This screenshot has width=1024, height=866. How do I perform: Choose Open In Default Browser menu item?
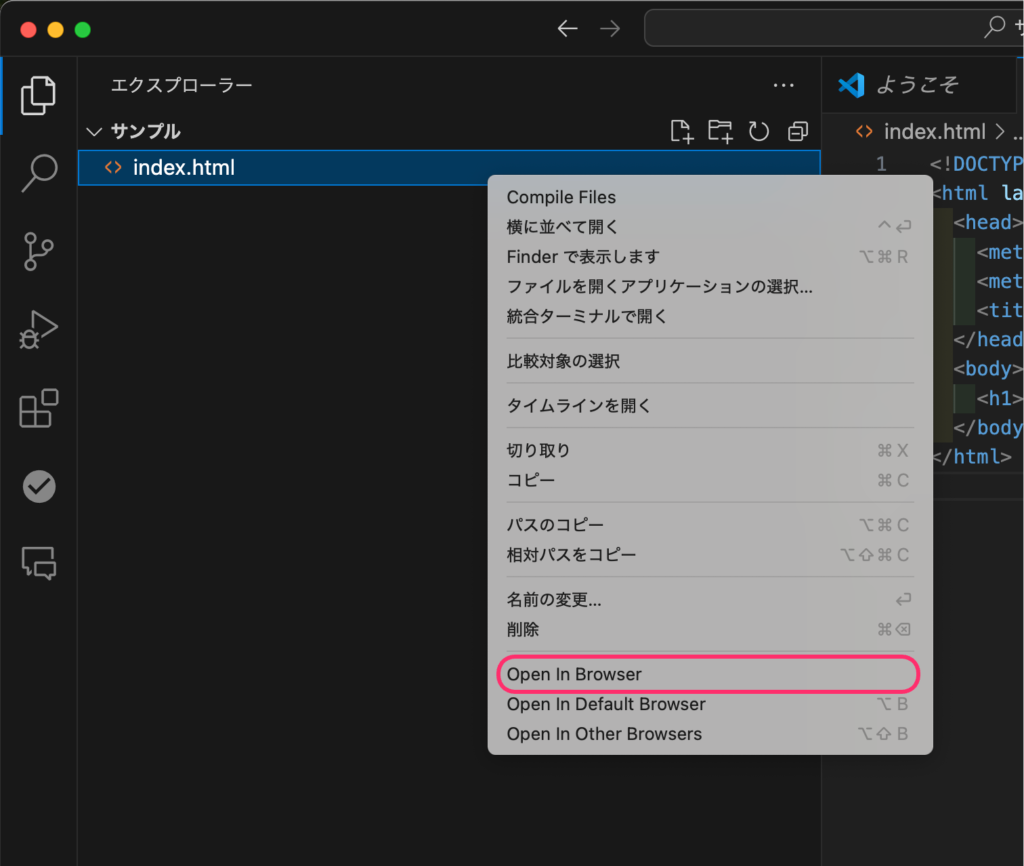pyautogui.click(x=606, y=704)
